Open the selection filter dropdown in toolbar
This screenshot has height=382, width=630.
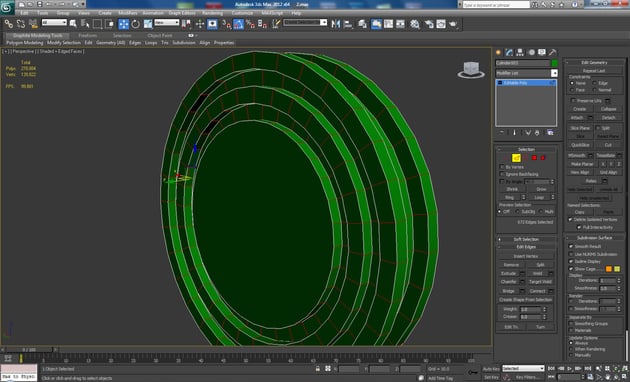tap(54, 23)
